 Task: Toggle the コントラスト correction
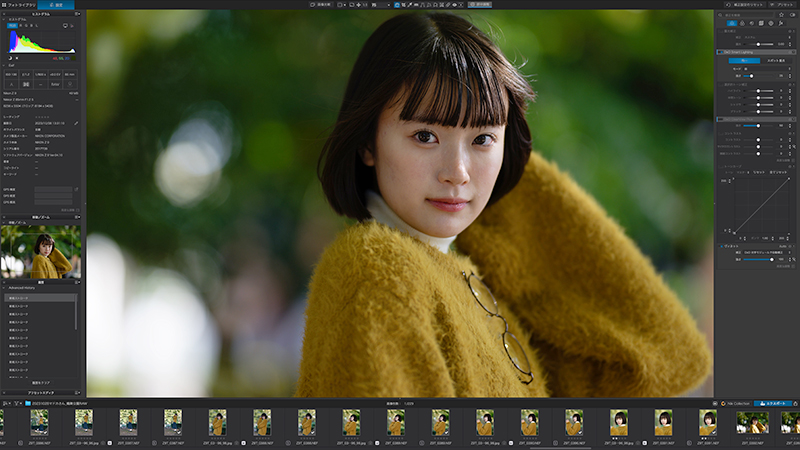(721, 134)
